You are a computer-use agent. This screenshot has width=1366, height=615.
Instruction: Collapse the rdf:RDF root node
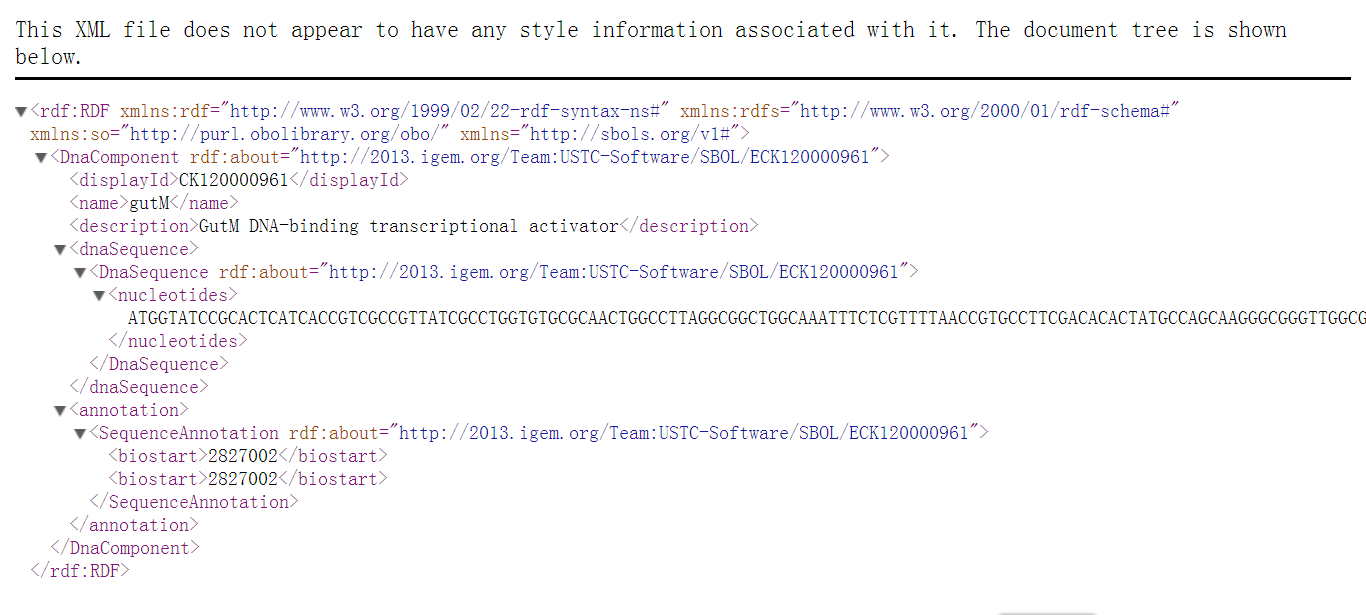(x=21, y=111)
